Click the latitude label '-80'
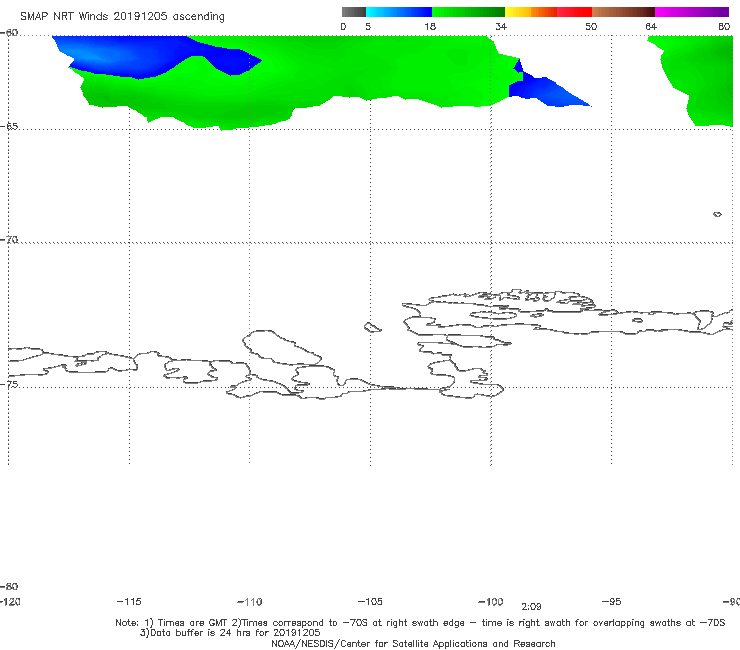 [9, 586]
